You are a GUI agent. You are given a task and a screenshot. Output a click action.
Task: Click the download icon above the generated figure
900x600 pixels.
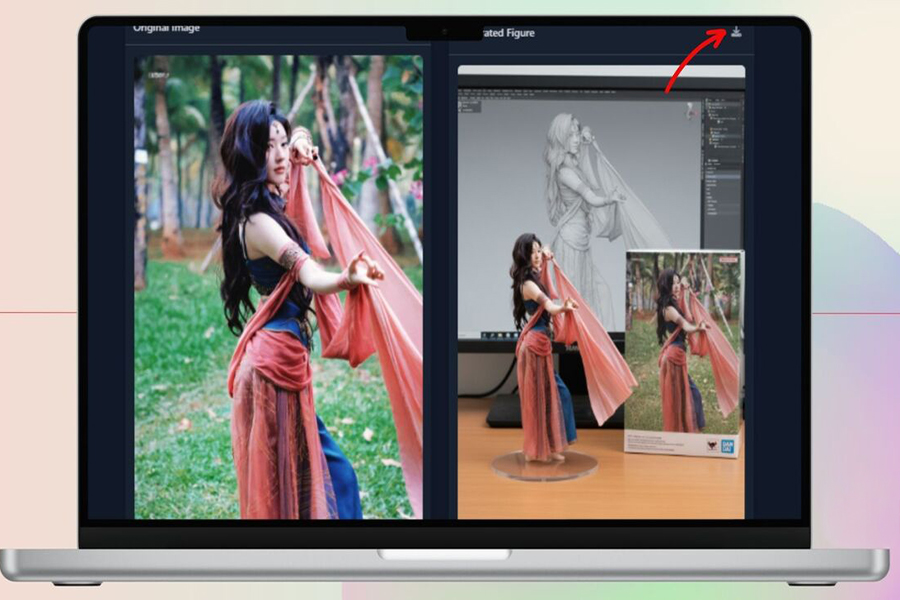click(x=736, y=32)
